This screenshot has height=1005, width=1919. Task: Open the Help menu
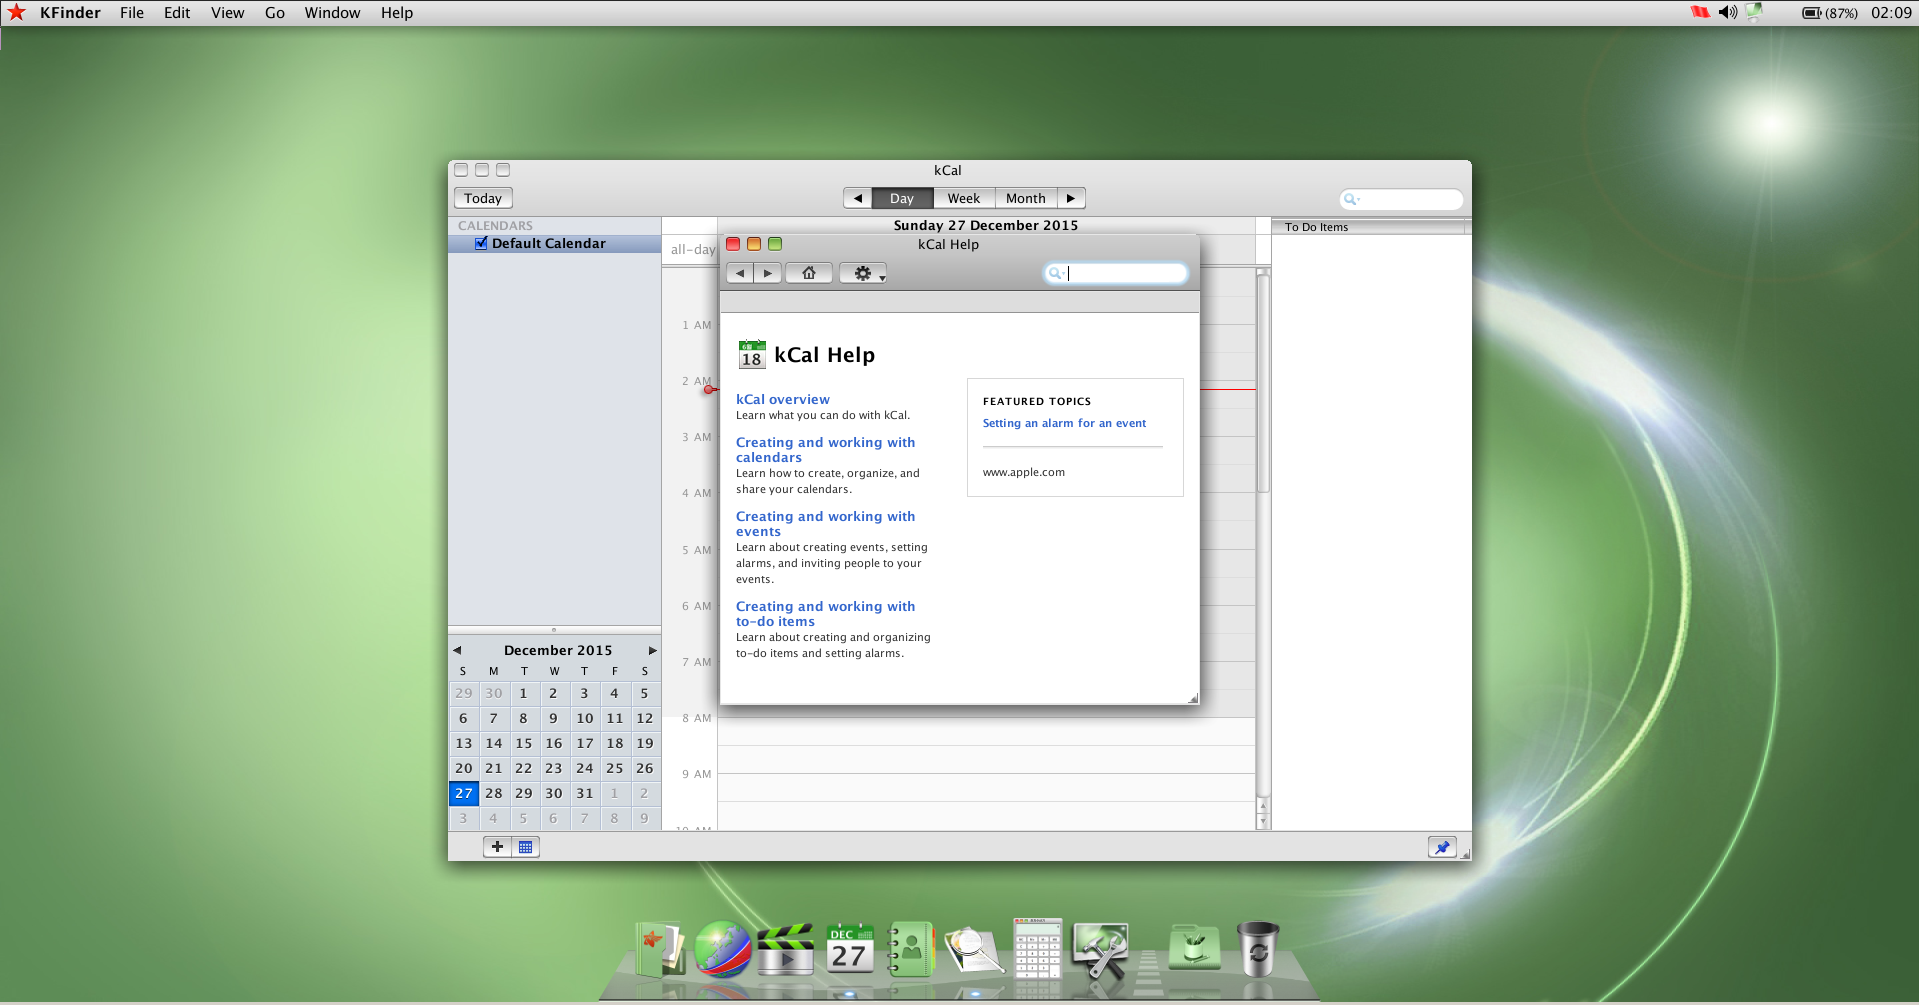(397, 13)
